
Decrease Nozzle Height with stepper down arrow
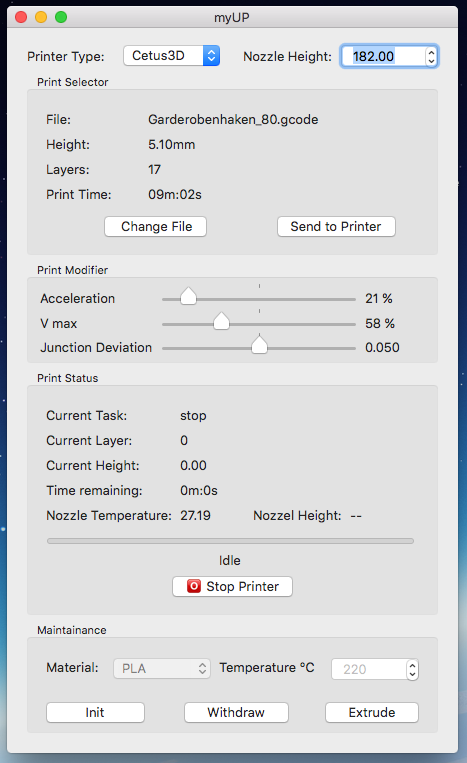click(431, 61)
